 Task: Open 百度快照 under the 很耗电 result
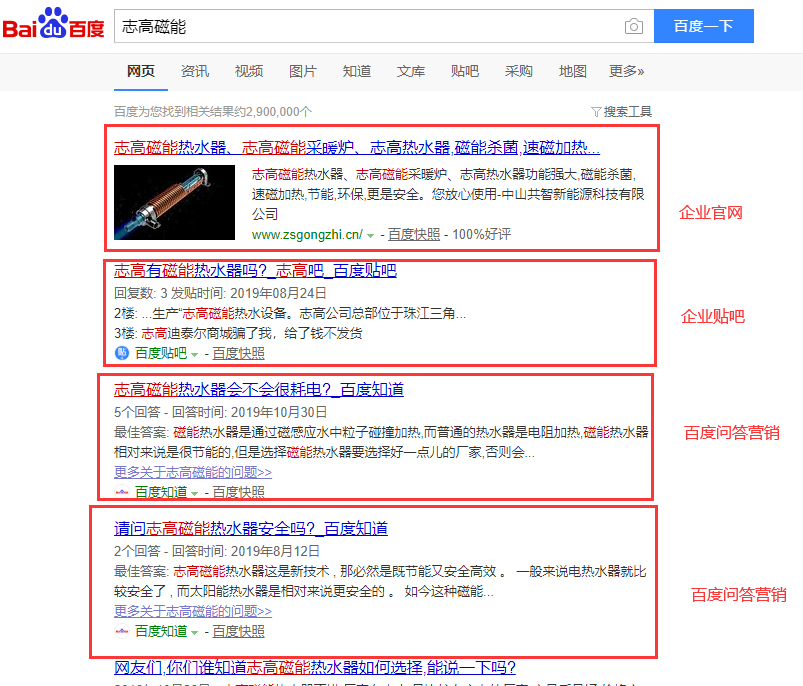tap(239, 492)
